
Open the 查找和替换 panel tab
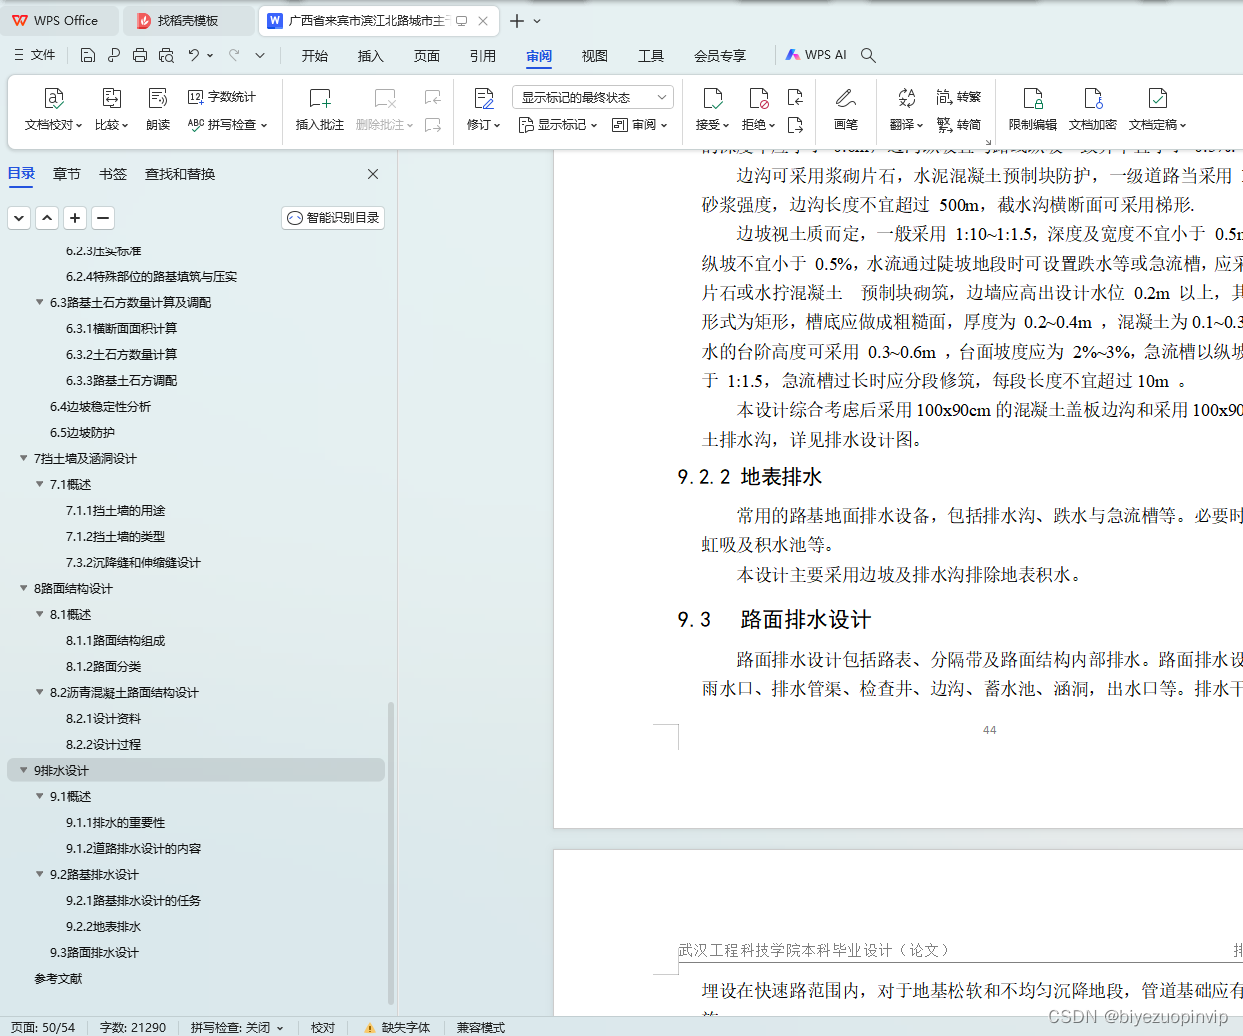pyautogui.click(x=180, y=174)
